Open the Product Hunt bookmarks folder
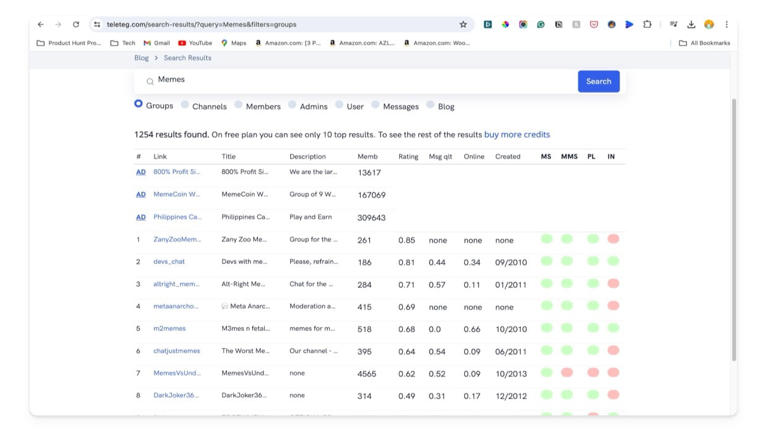 pyautogui.click(x=69, y=43)
